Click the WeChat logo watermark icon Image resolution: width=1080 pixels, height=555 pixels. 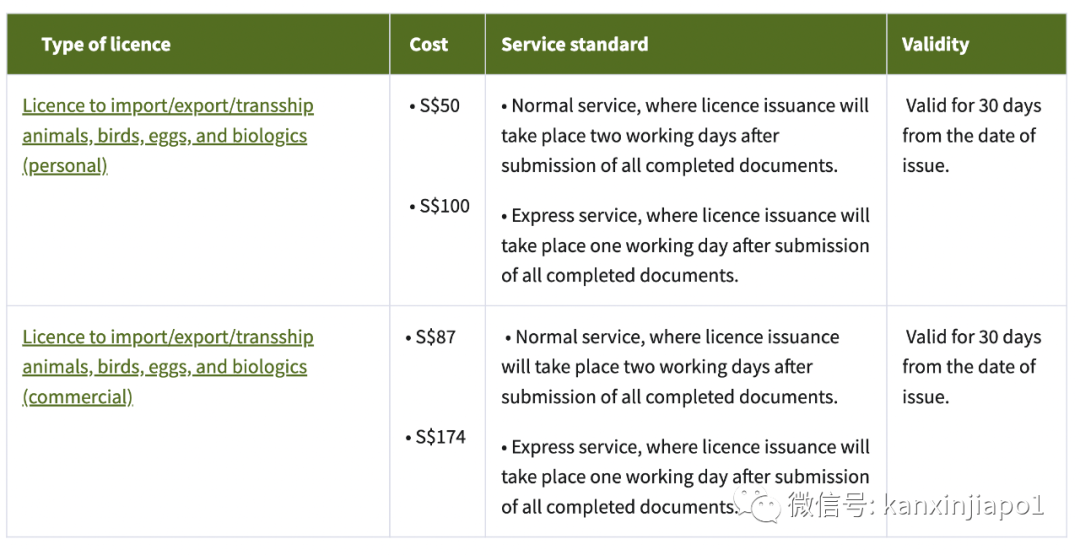point(756,507)
